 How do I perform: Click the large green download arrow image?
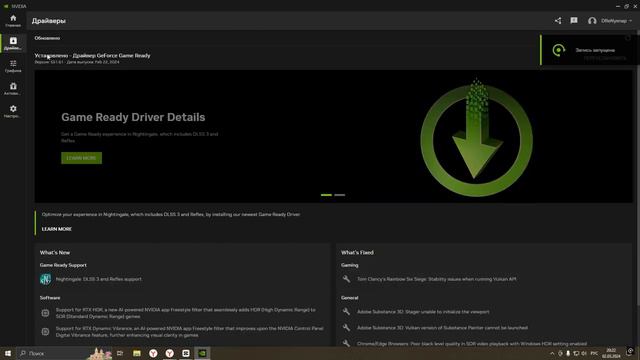(476, 138)
